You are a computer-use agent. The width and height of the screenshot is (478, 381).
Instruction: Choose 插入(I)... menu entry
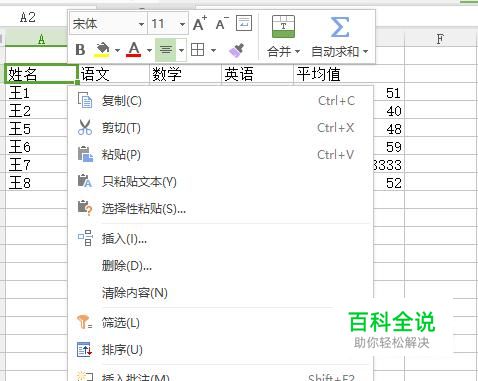pos(220,238)
